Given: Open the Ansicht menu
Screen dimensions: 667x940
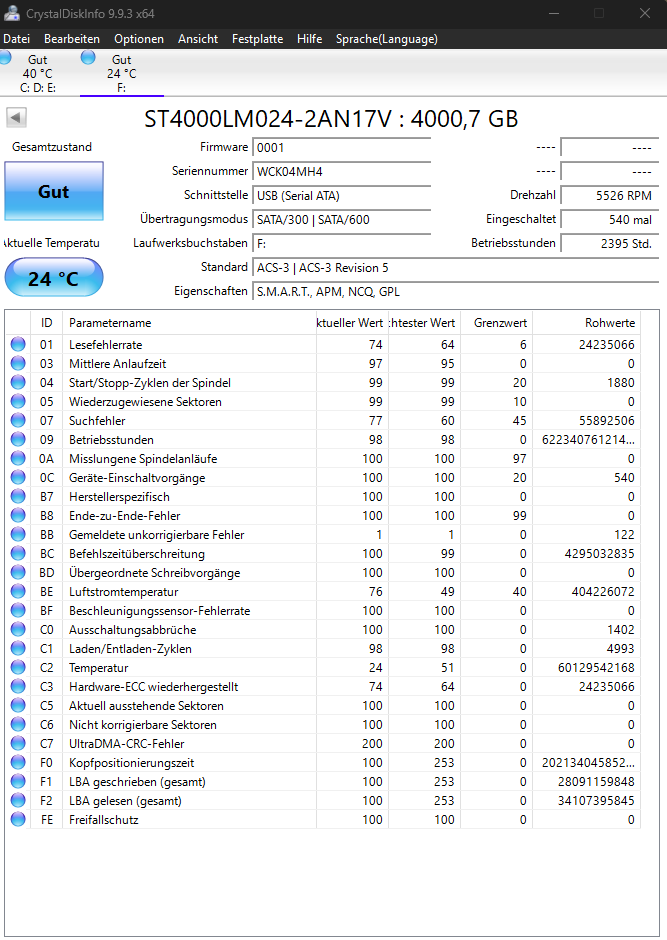Looking at the screenshot, I should click(x=198, y=39).
